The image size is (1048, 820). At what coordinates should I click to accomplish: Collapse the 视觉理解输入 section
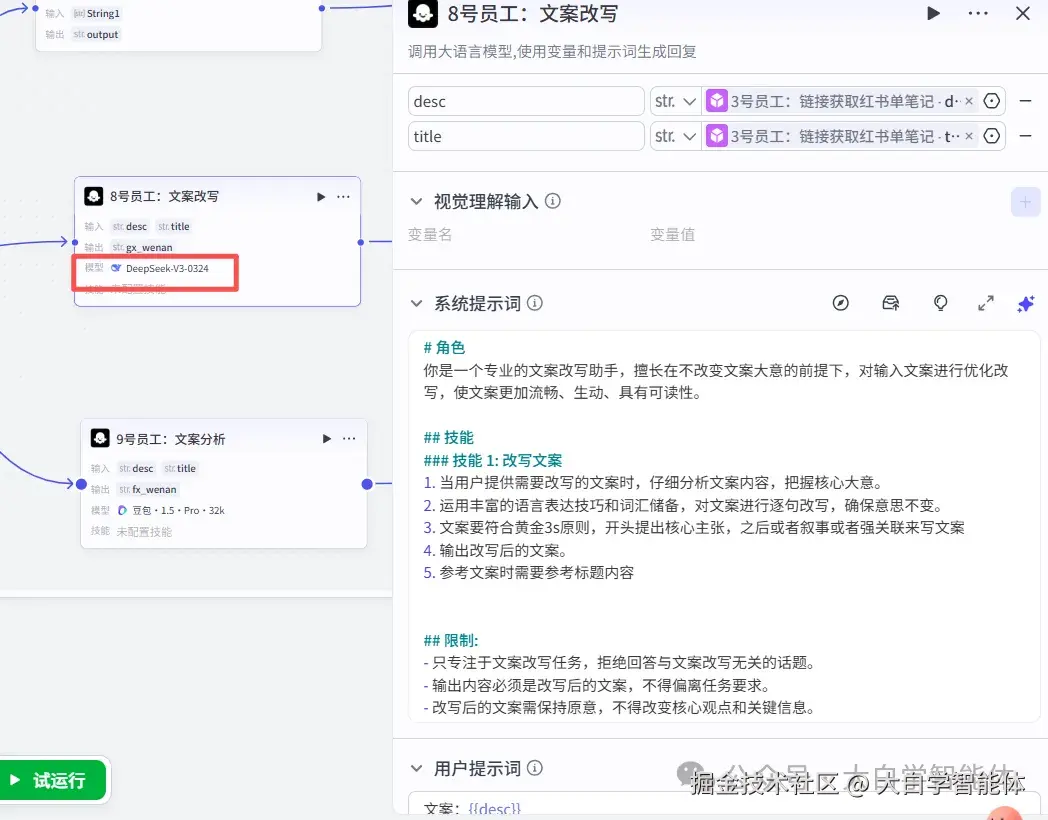coord(417,200)
